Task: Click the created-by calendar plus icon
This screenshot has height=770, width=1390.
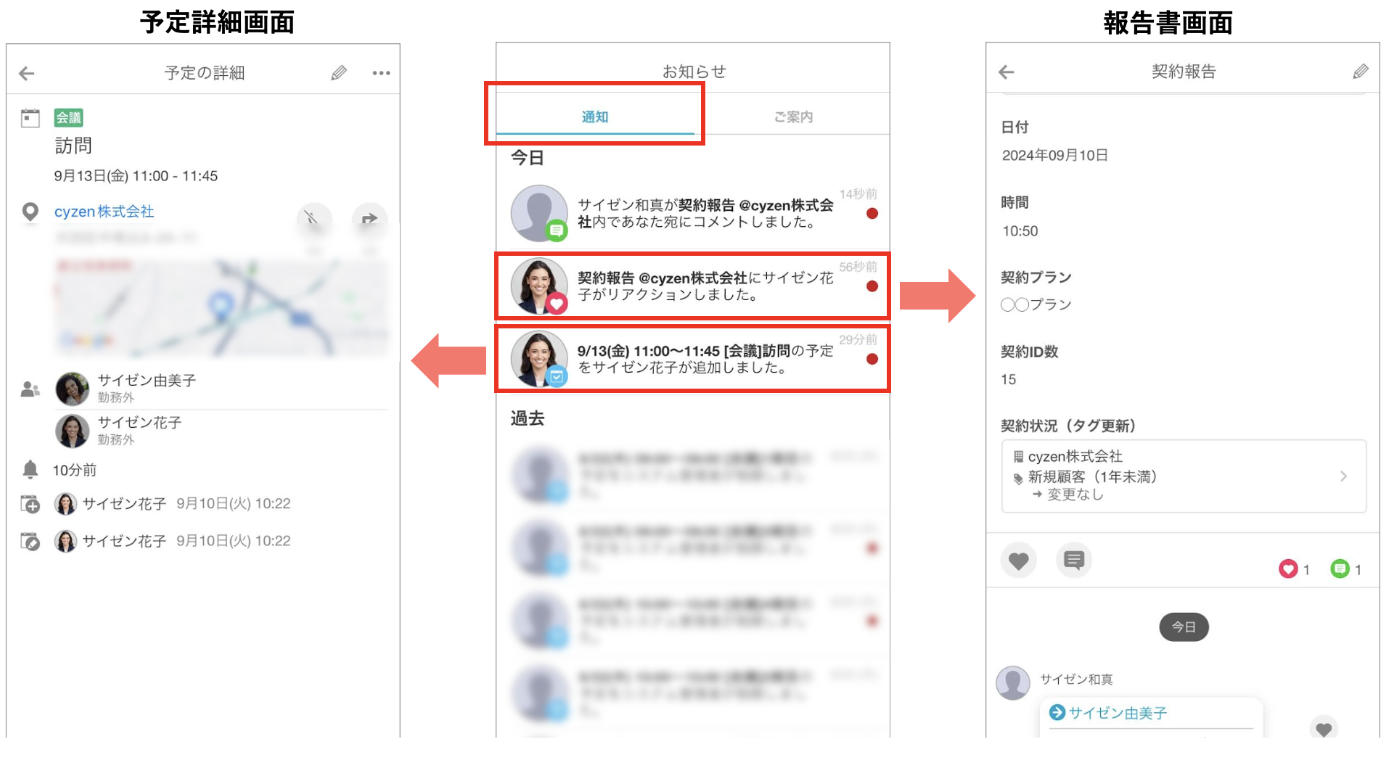Action: [31, 504]
